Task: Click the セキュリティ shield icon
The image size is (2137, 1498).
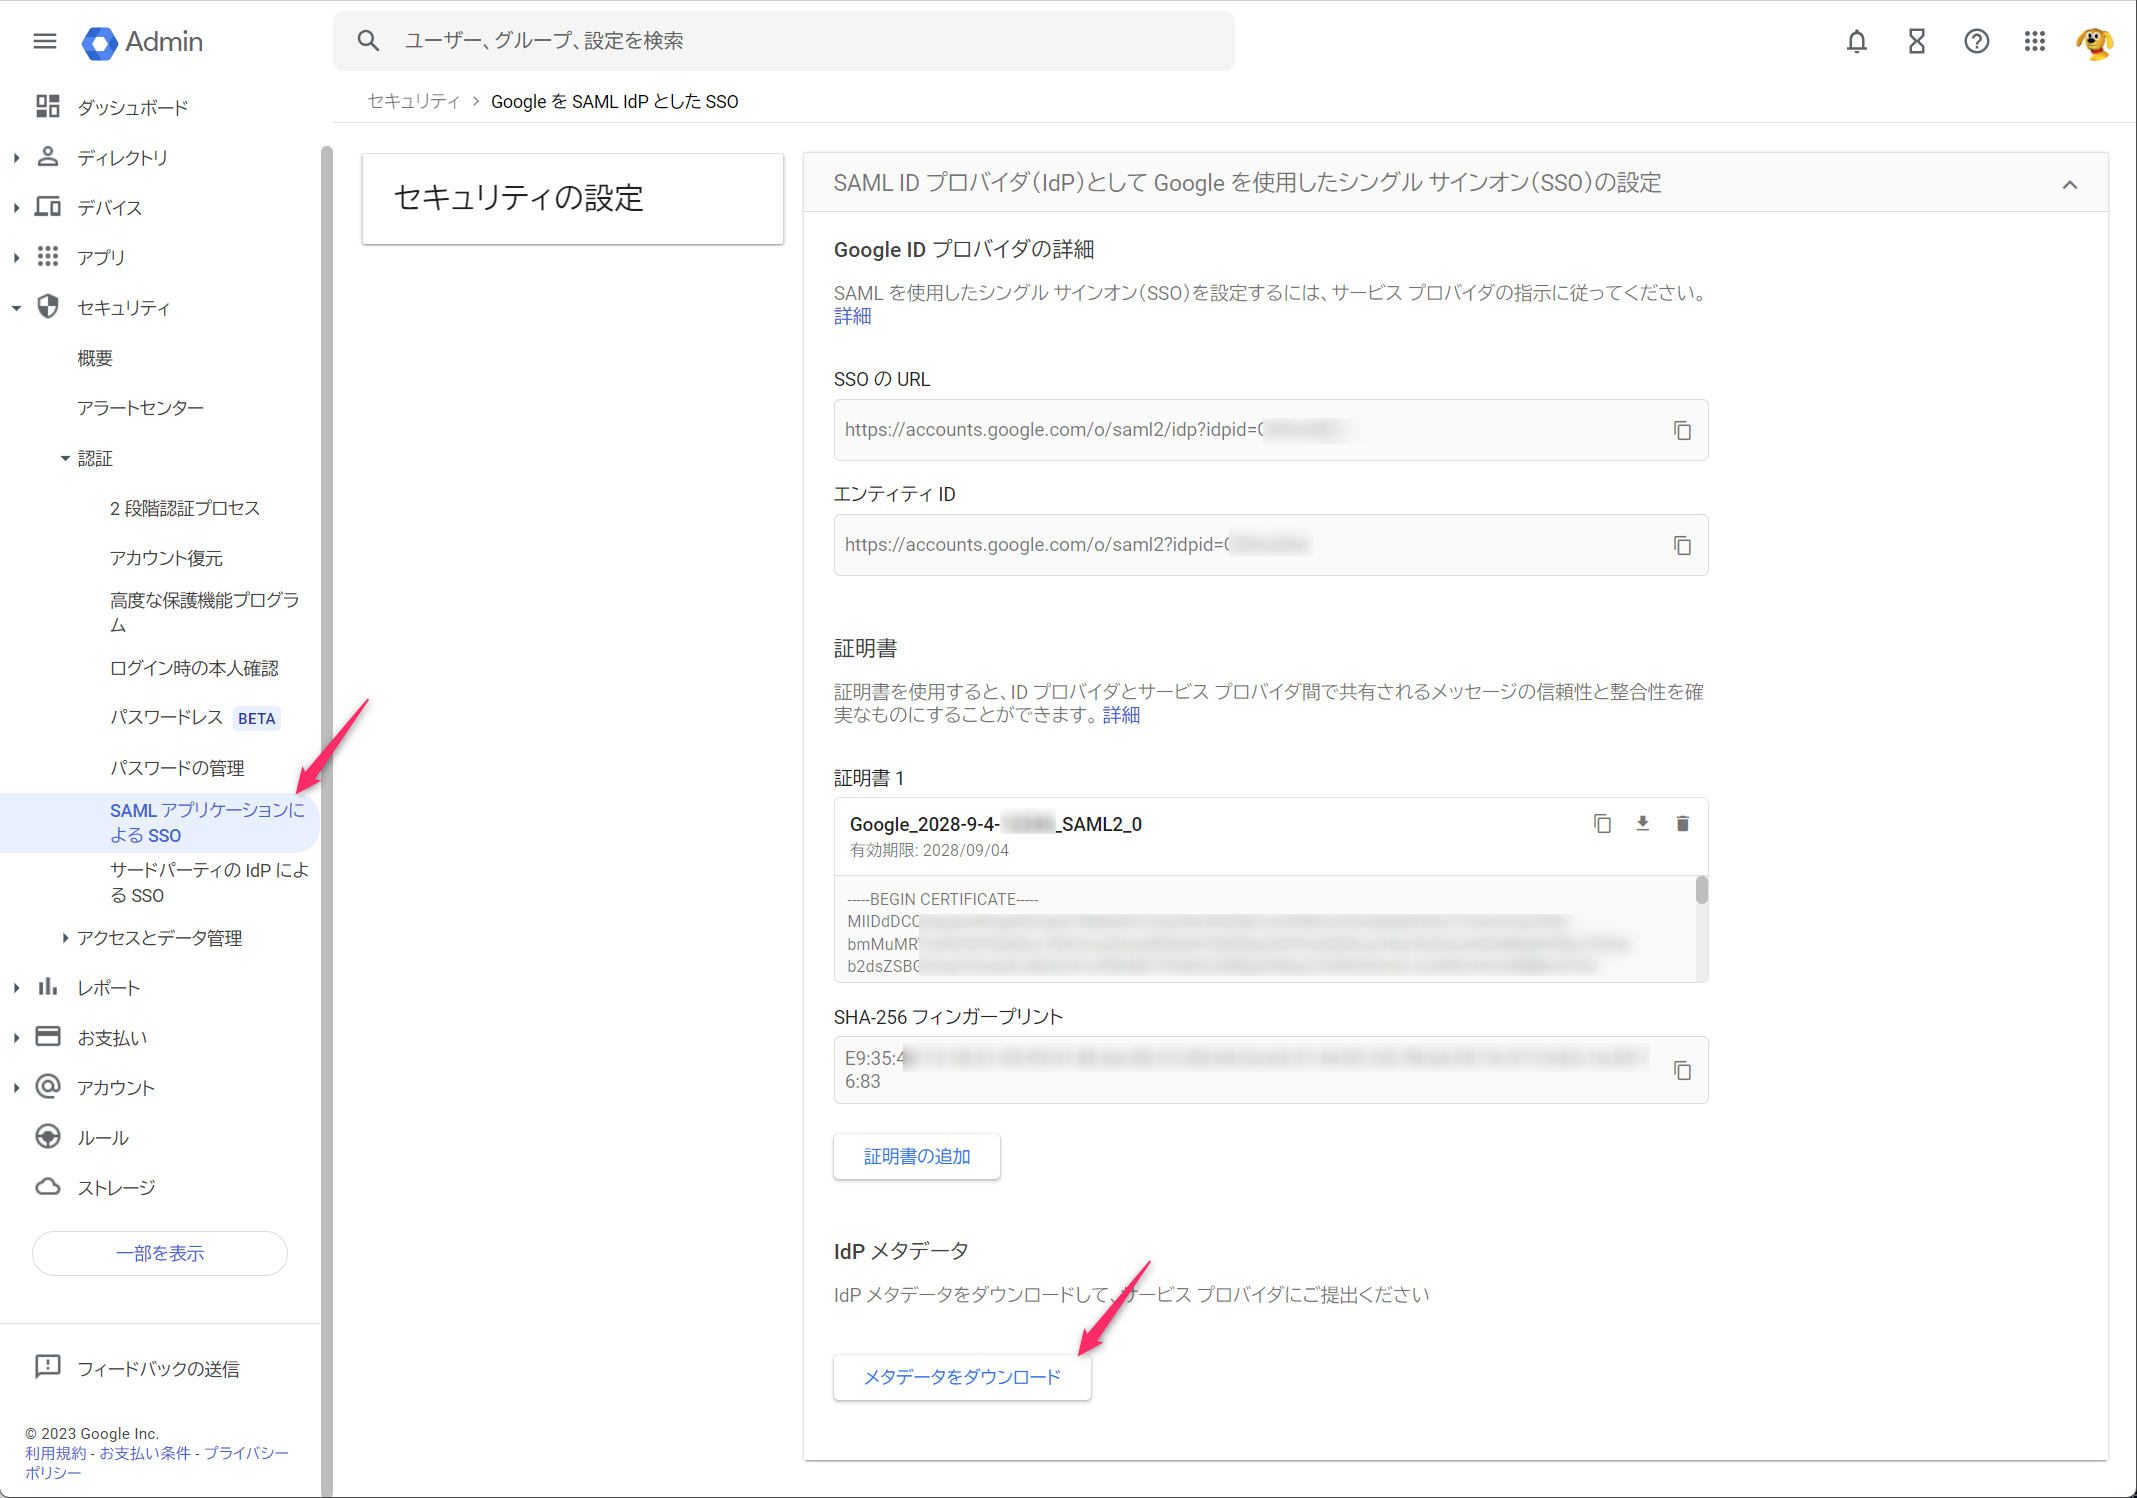Action: click(48, 306)
